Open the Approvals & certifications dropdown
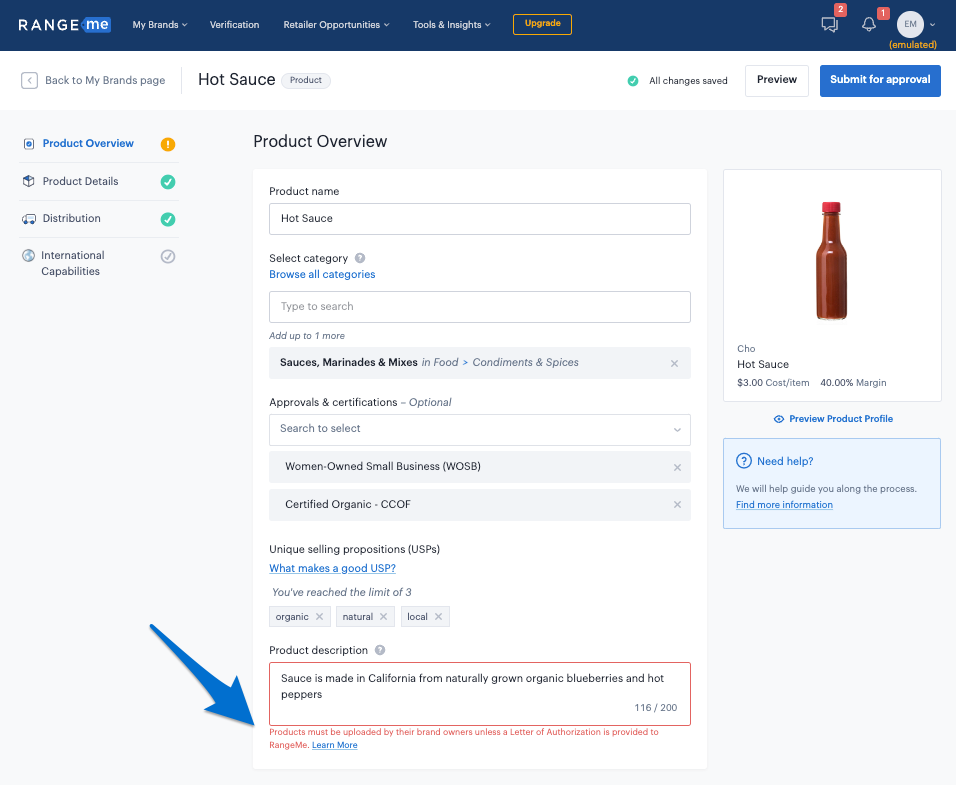956x785 pixels. (480, 430)
